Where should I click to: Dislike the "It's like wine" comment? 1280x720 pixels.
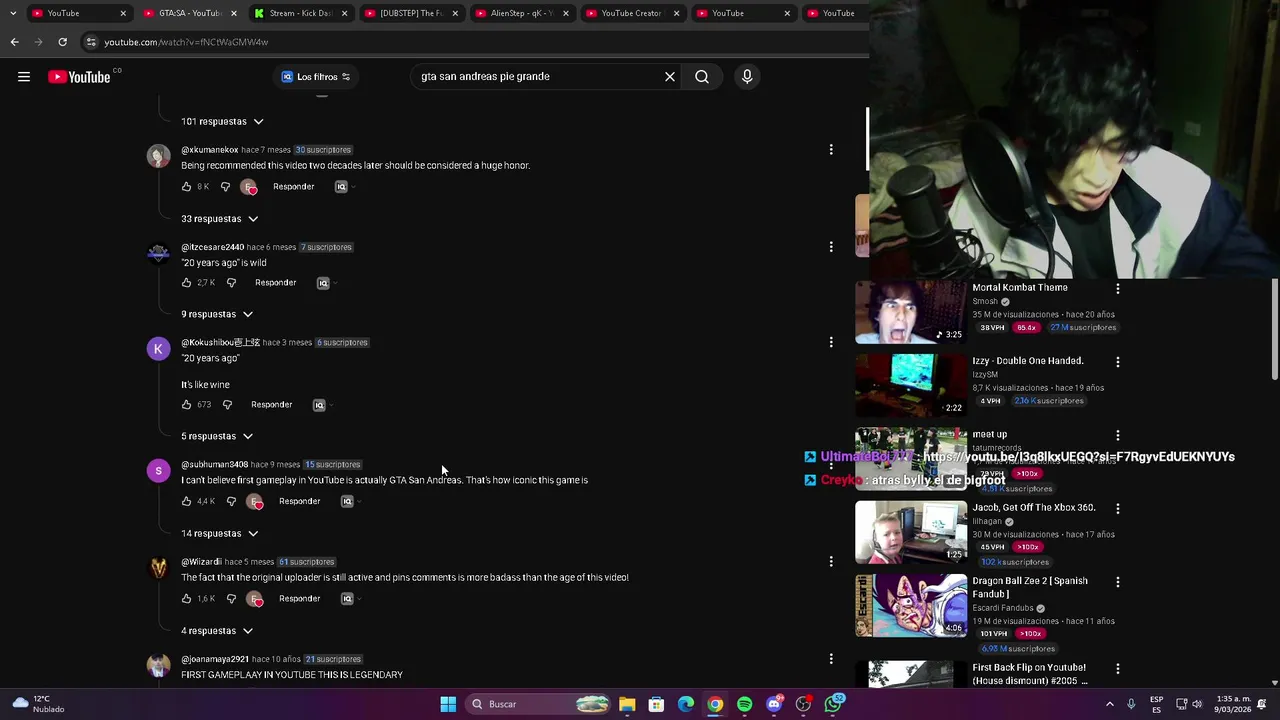[x=227, y=405]
